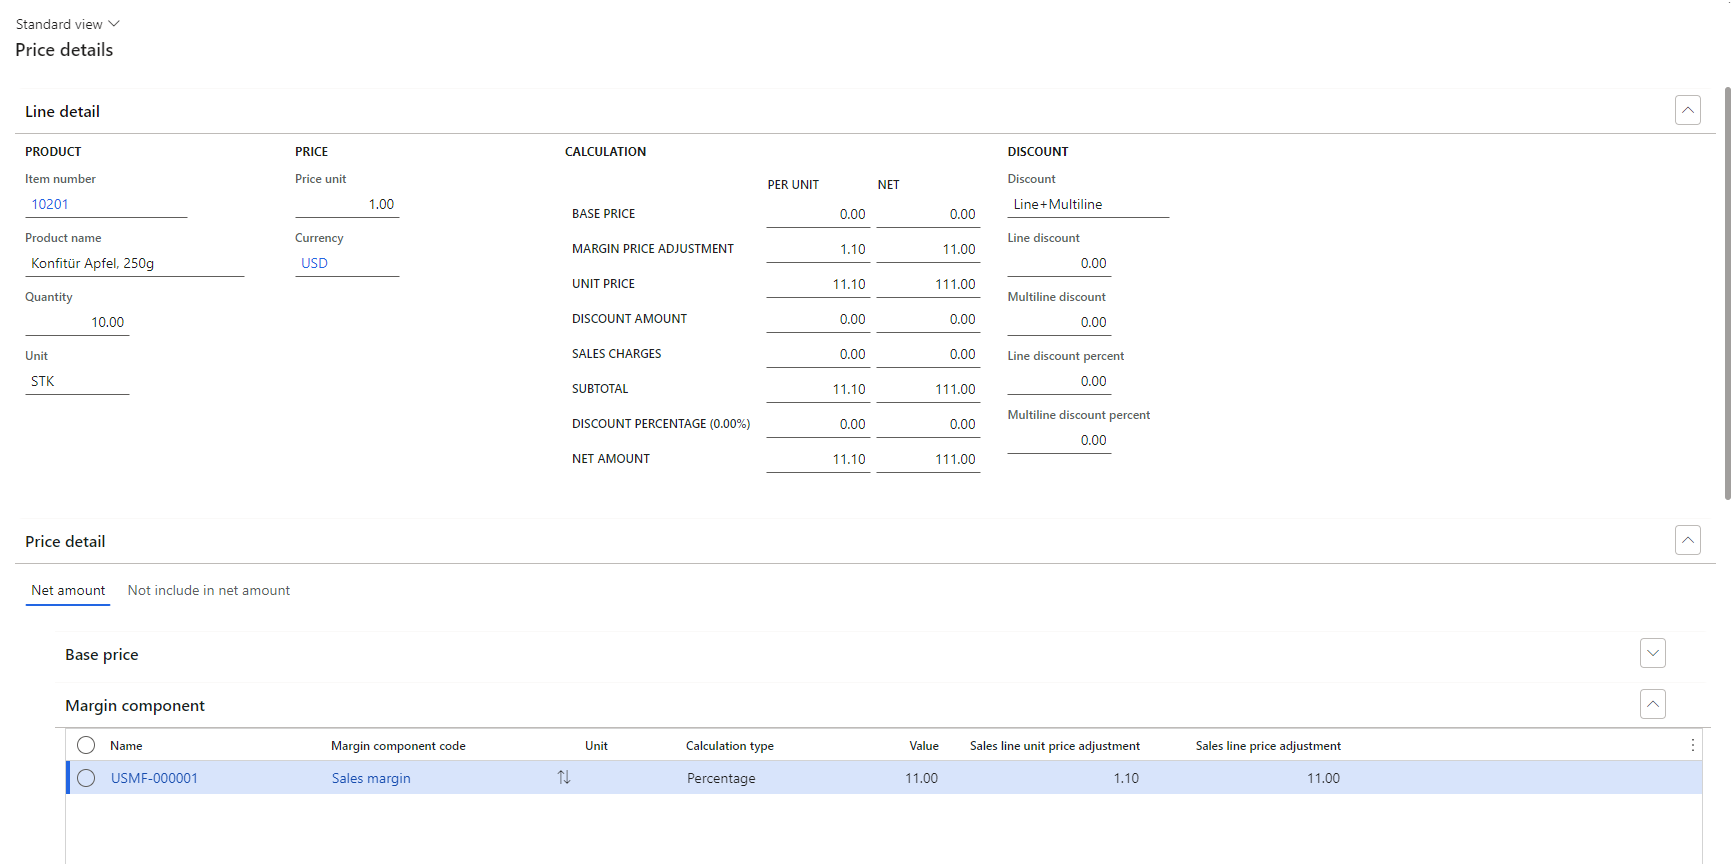
Task: Sort by Sales line unit price adjustment header
Action: pyautogui.click(x=1055, y=746)
